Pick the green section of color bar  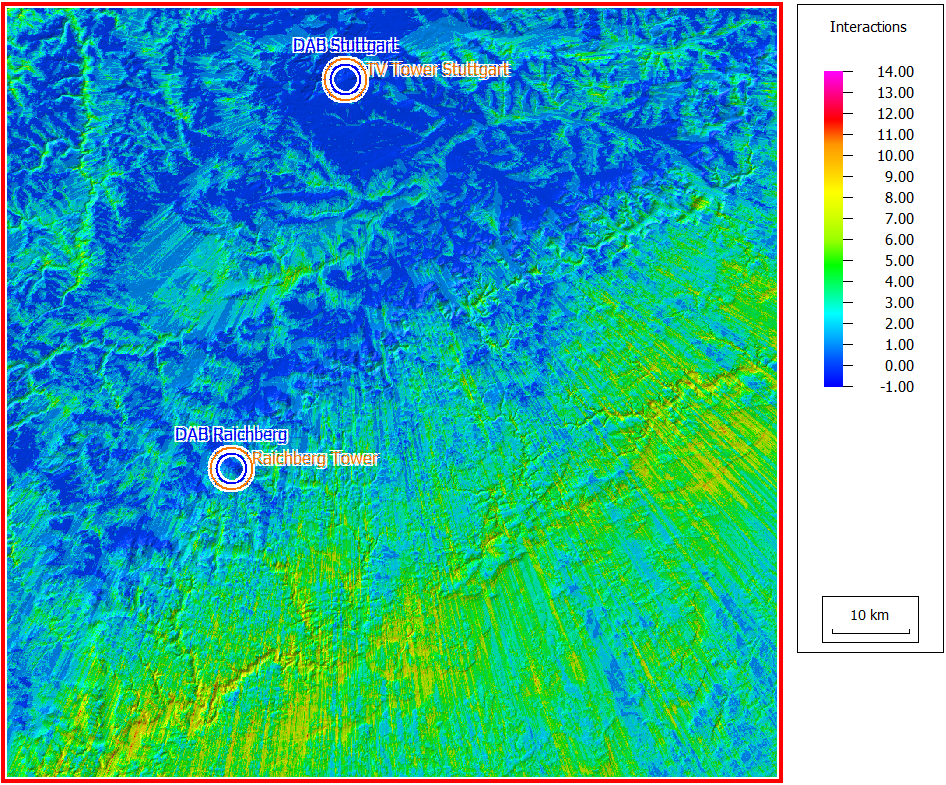[834, 261]
